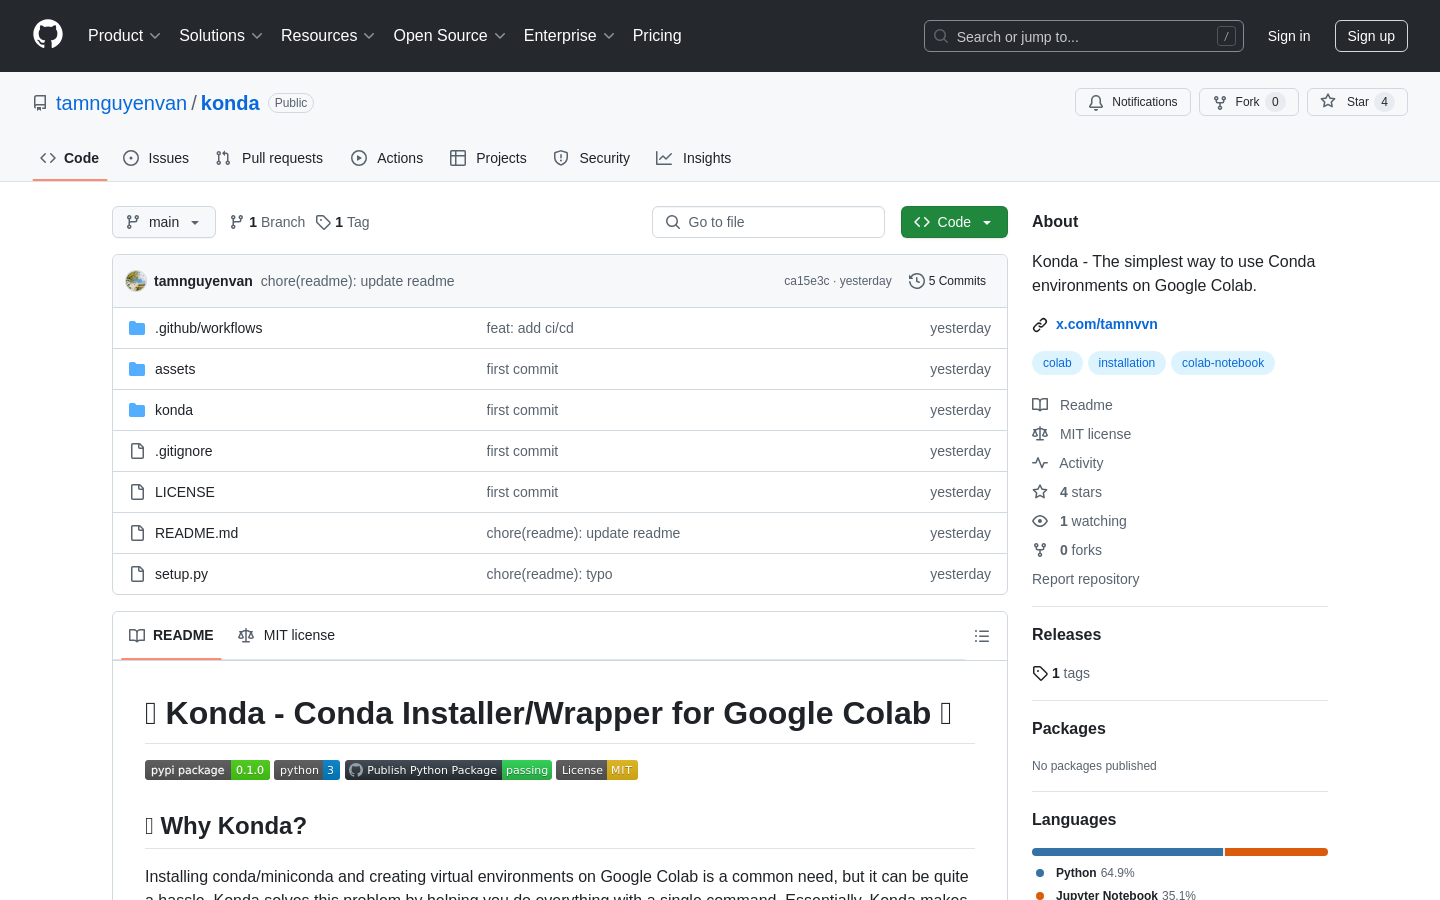Click the 1 Tag link near branch selector
1440x900 pixels.
click(343, 222)
